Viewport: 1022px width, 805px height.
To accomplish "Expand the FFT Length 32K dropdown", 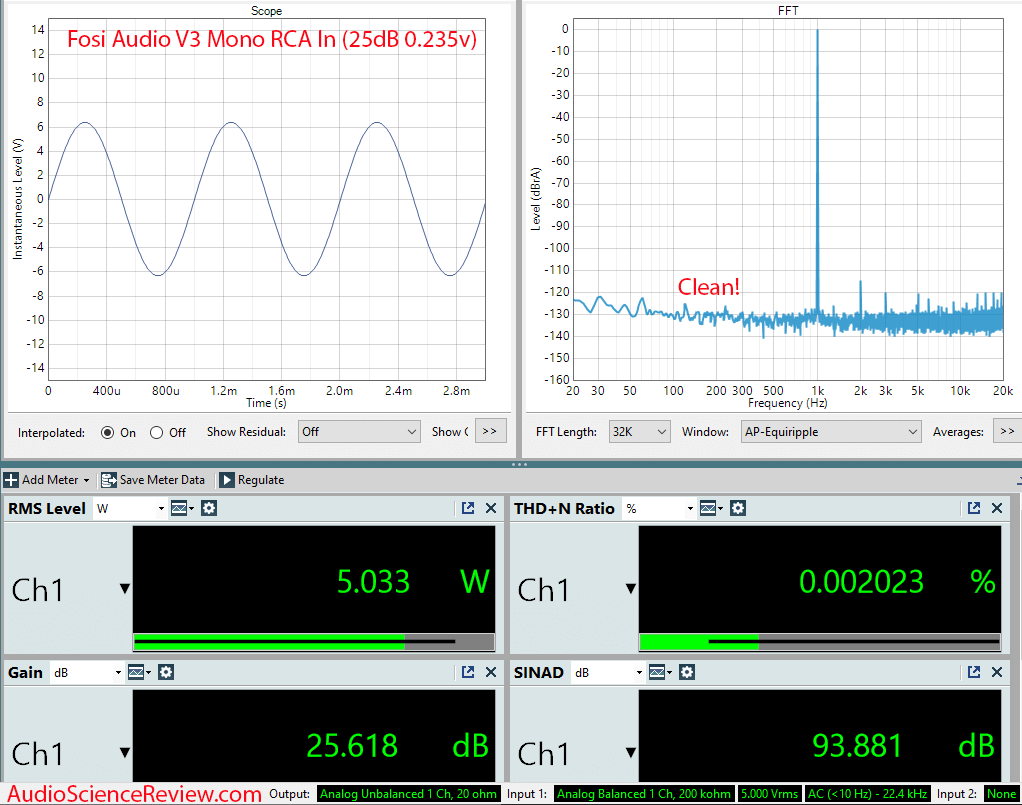I will [639, 432].
